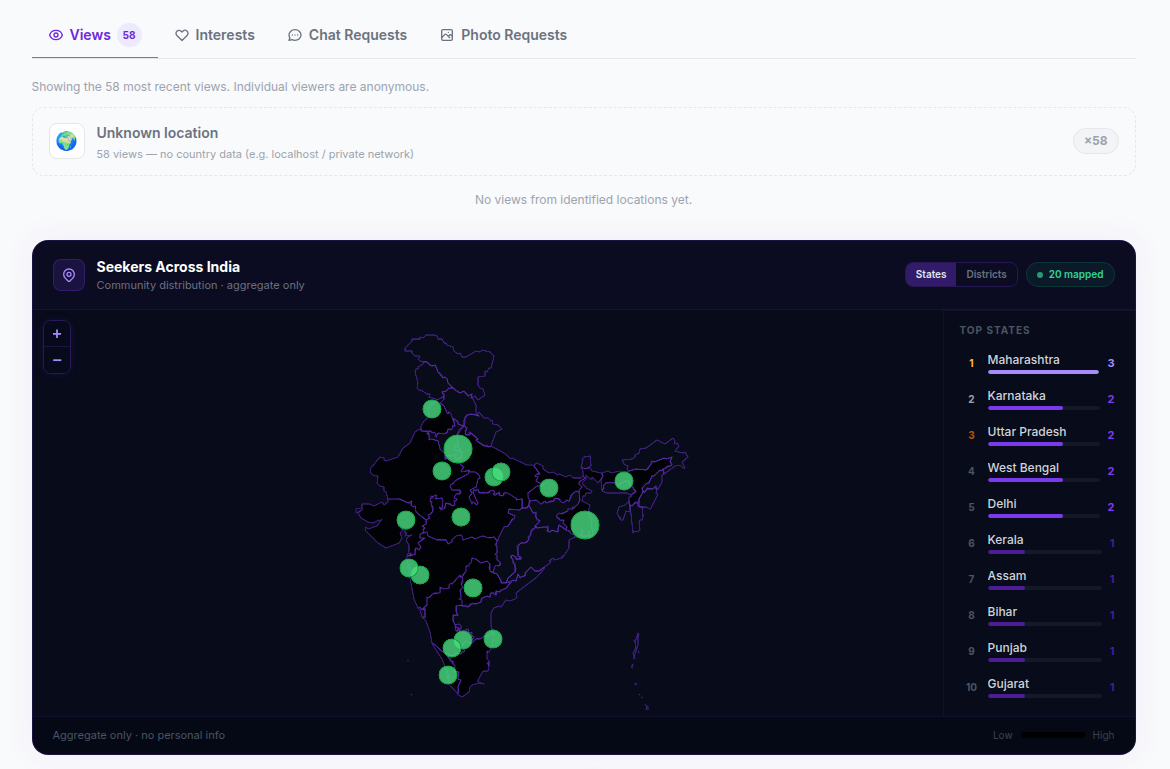This screenshot has height=769, width=1170.
Task: Click the 58 views count badge
Action: coord(129,35)
